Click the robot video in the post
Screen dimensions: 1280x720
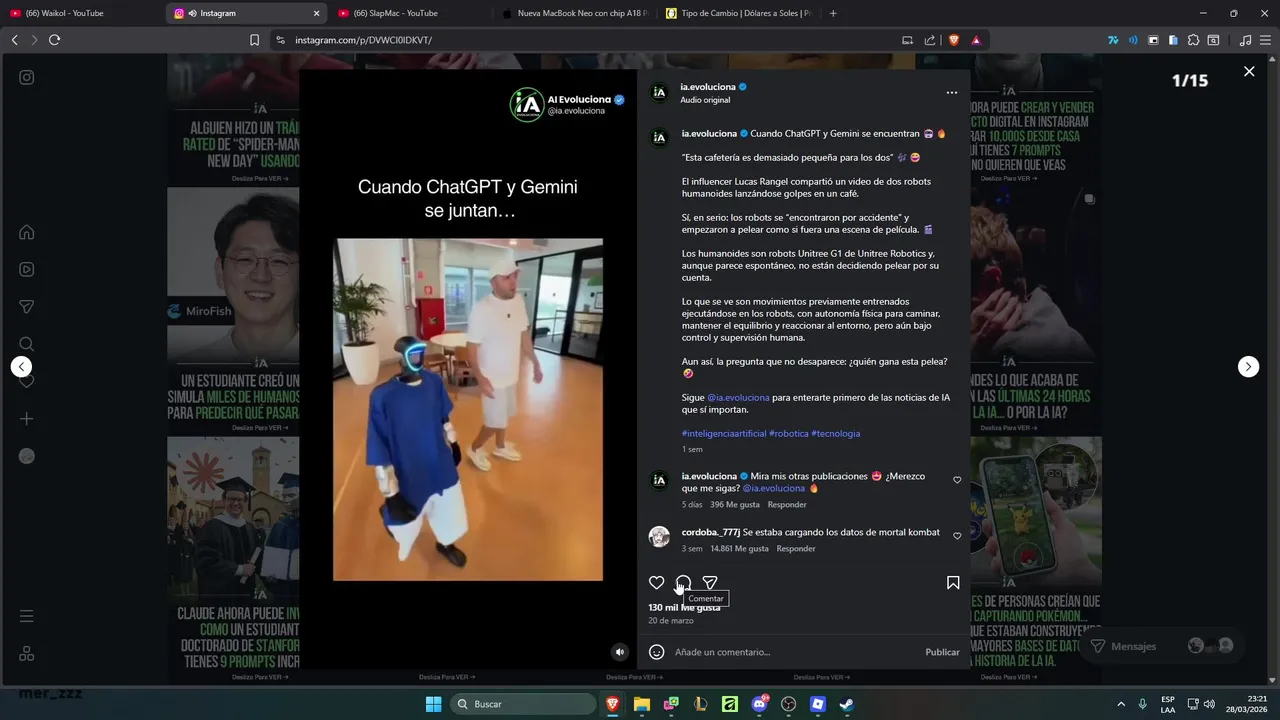(x=468, y=409)
